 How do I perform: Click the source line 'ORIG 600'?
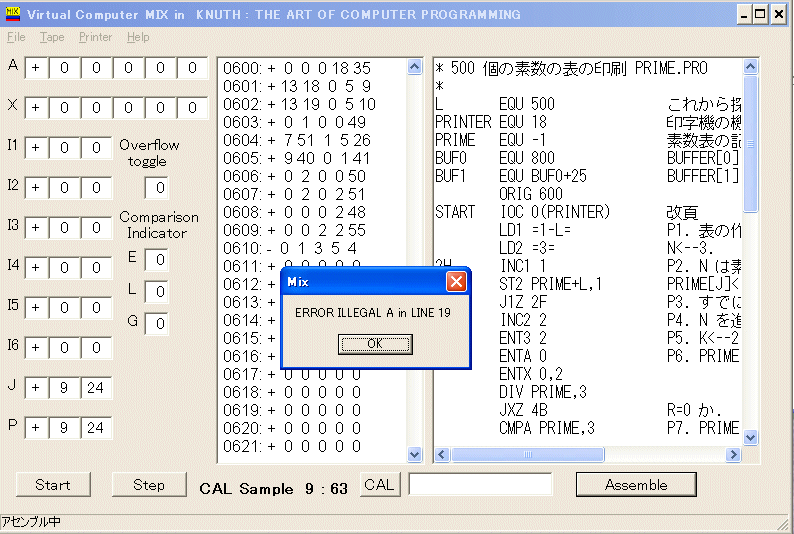tap(531, 194)
